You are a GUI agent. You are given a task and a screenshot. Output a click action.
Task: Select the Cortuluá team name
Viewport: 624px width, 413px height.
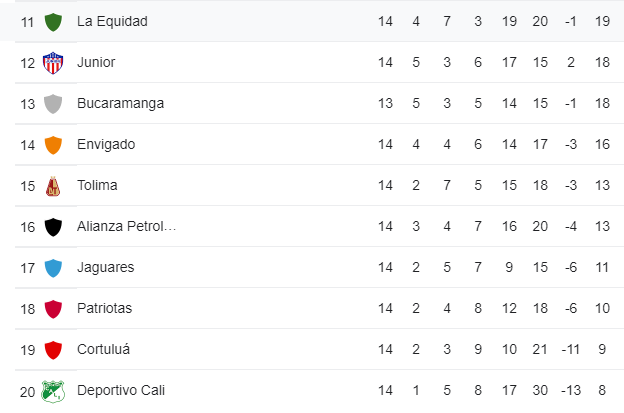point(103,349)
